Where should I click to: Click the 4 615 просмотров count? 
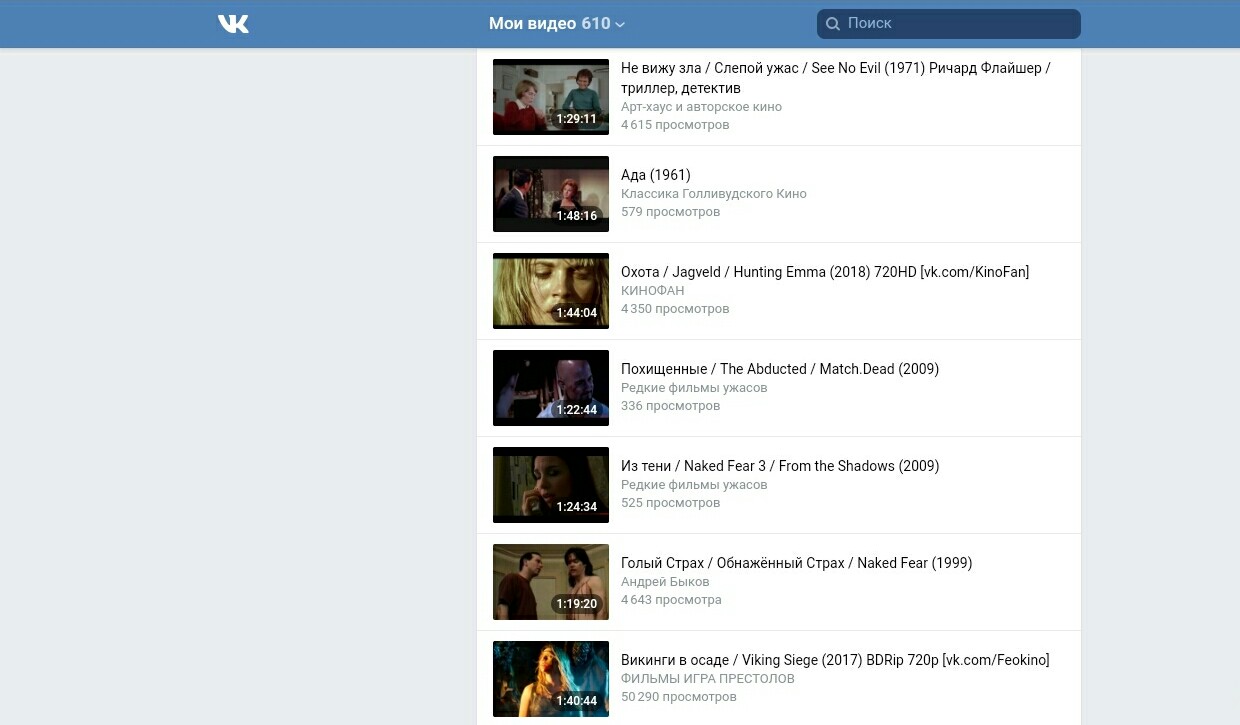(x=675, y=125)
